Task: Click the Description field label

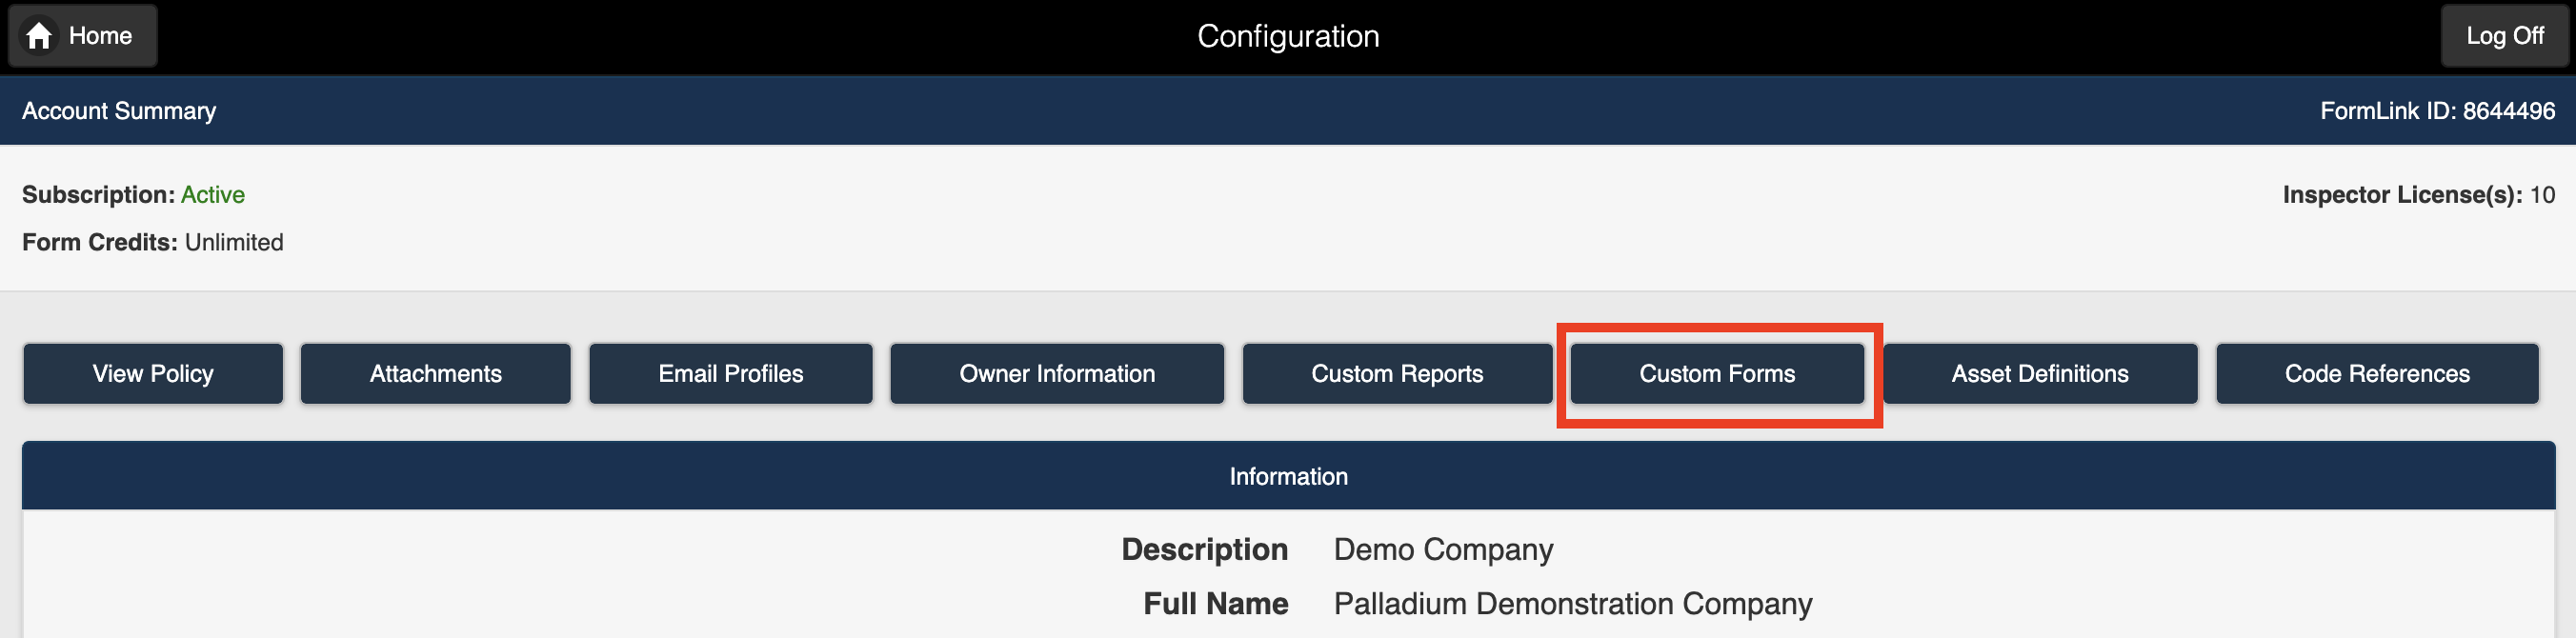Action: [1204, 550]
